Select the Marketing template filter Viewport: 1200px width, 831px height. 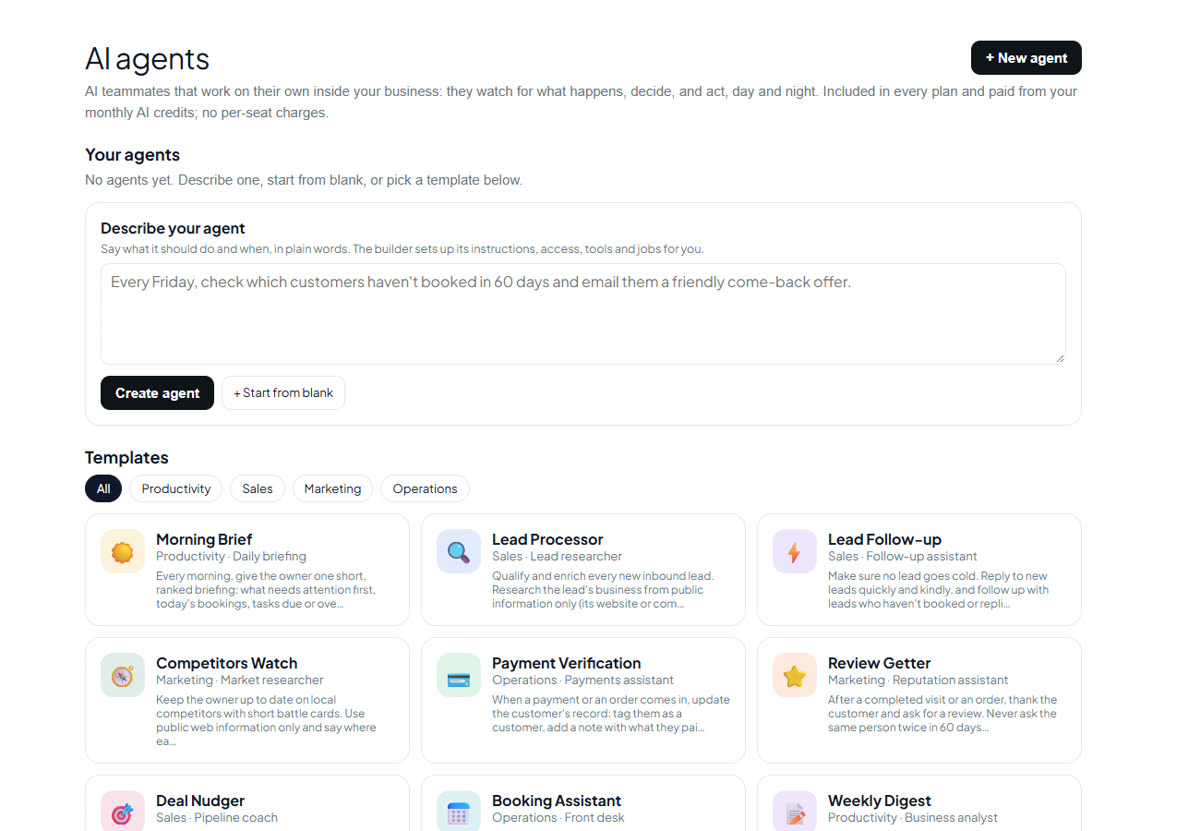(x=332, y=489)
